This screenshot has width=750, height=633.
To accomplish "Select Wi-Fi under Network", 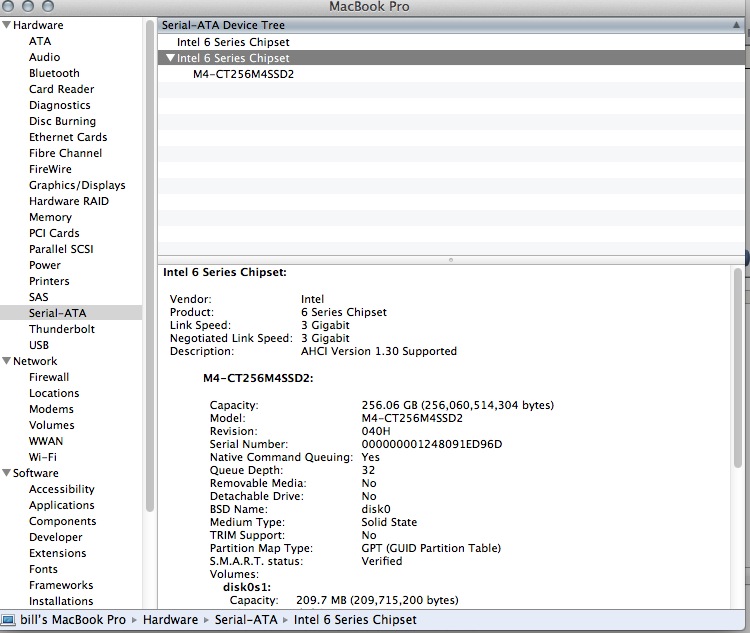I will point(43,457).
